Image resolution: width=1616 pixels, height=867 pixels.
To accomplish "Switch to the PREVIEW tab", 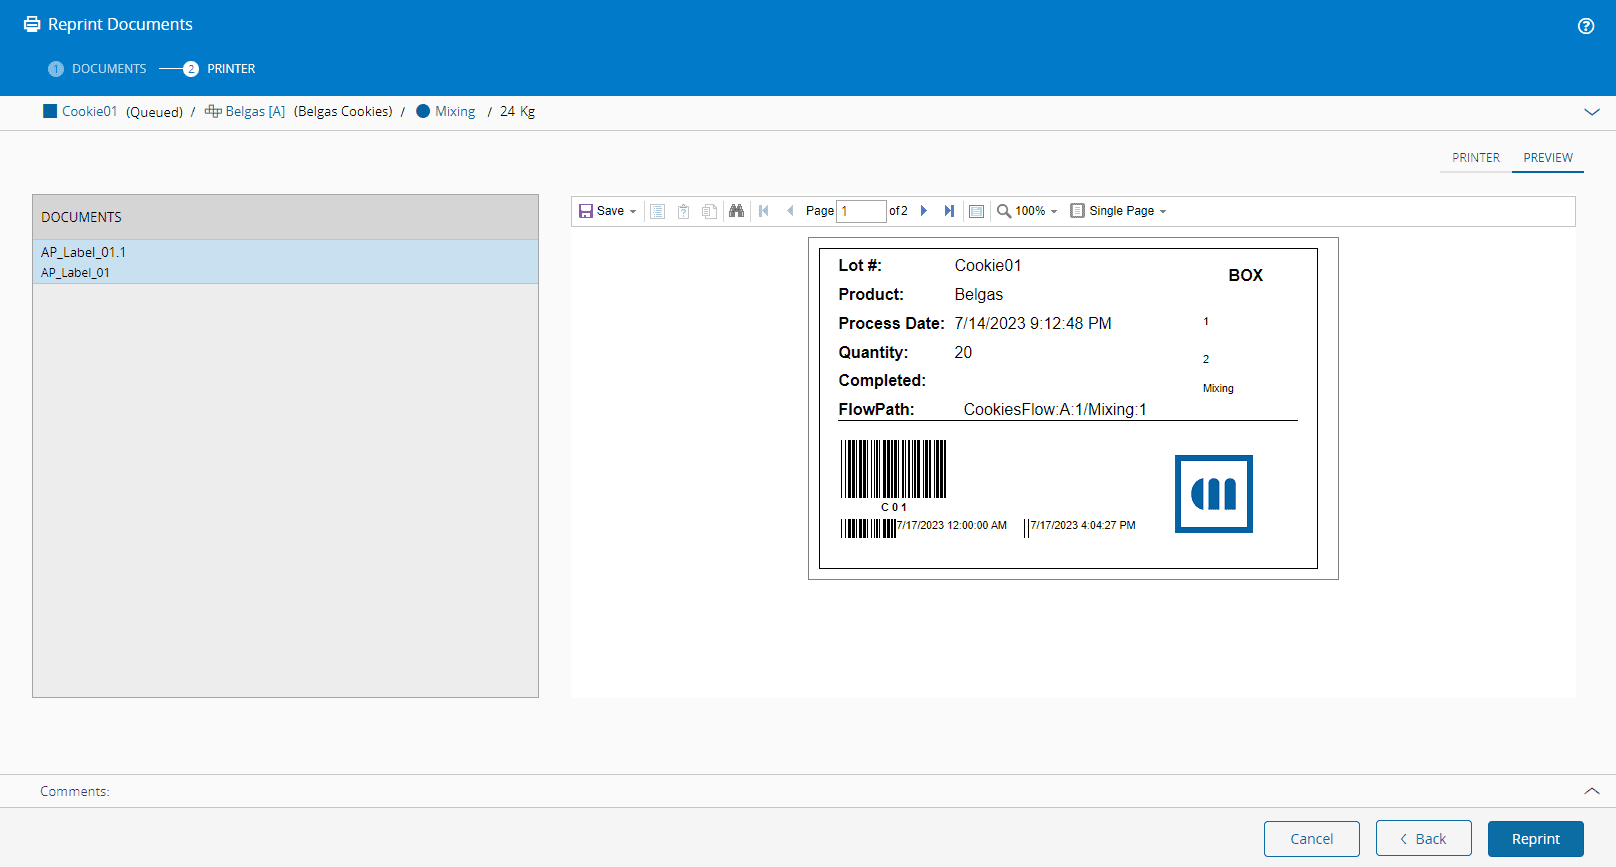I will (1547, 158).
